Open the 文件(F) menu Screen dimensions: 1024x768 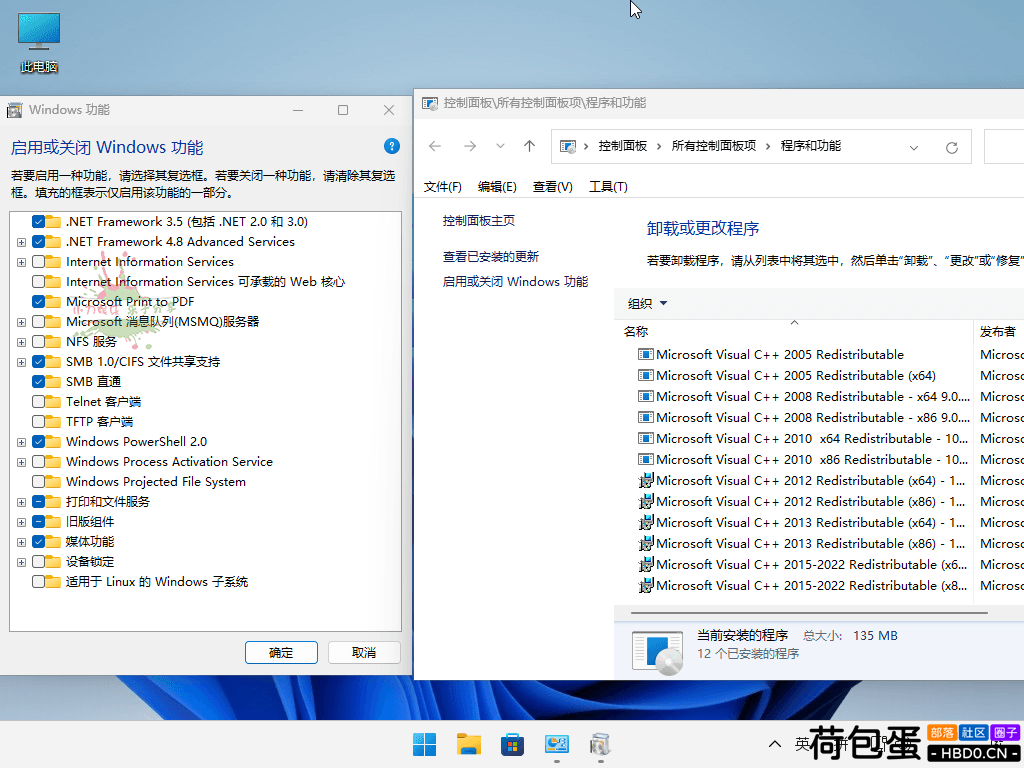click(443, 187)
